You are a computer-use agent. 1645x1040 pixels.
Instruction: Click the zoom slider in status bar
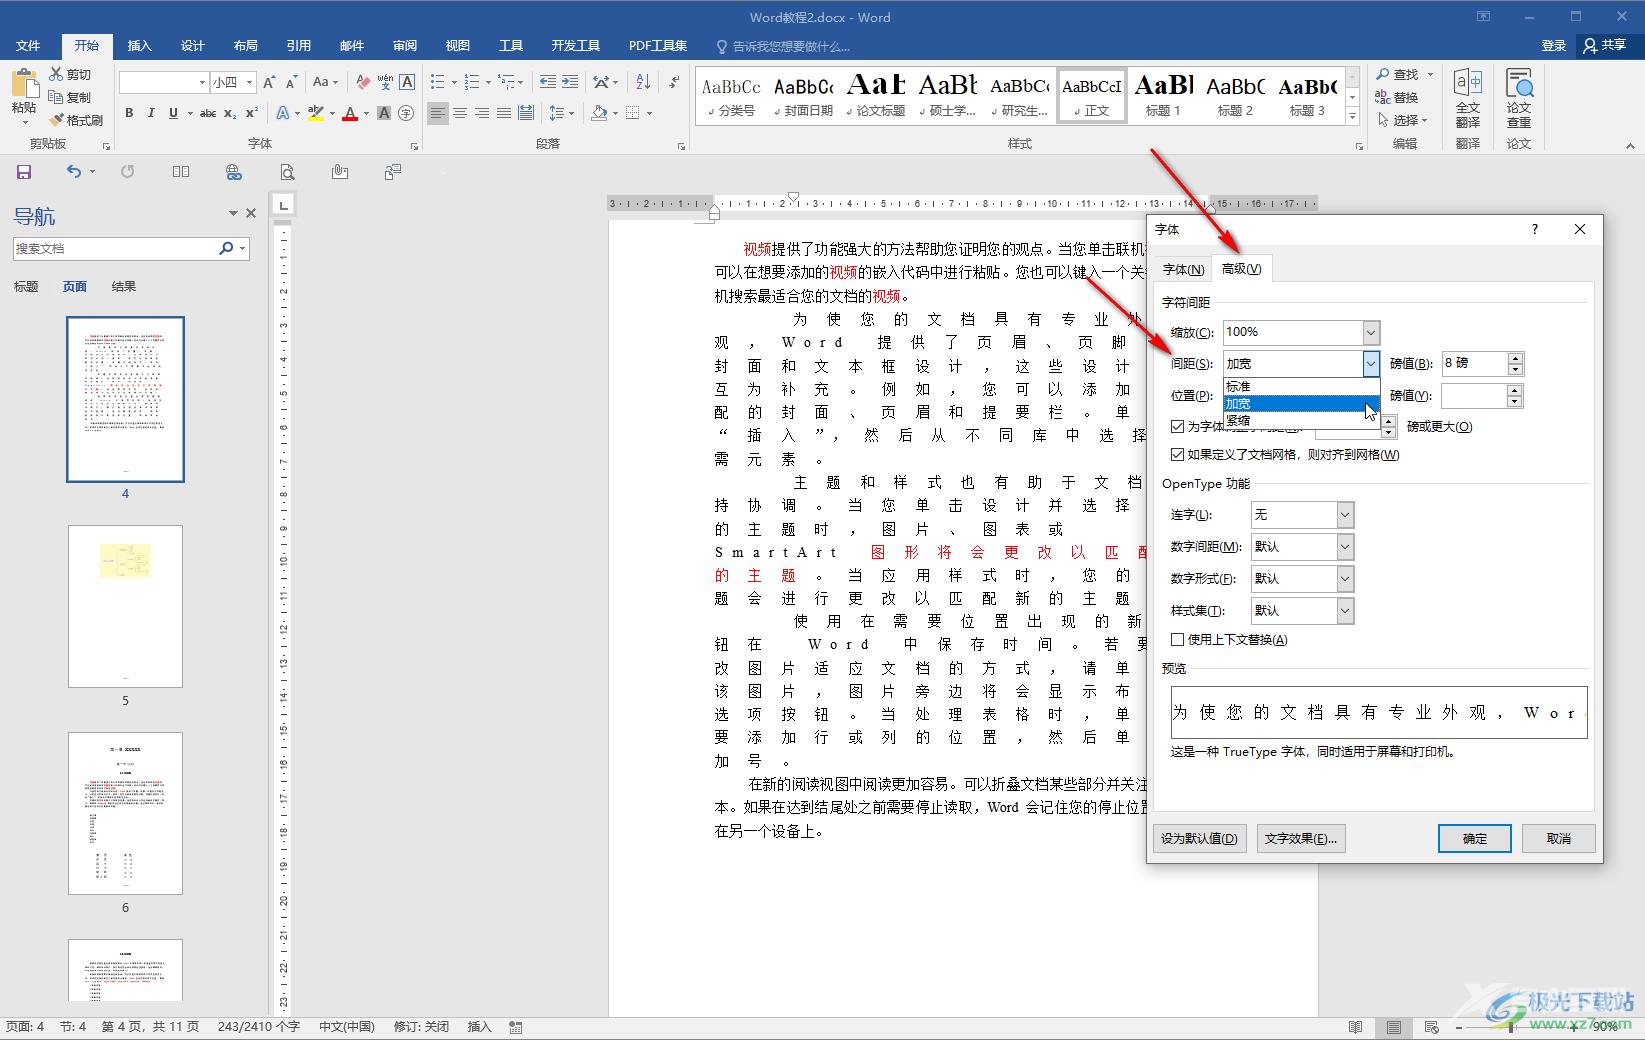click(x=1510, y=1027)
